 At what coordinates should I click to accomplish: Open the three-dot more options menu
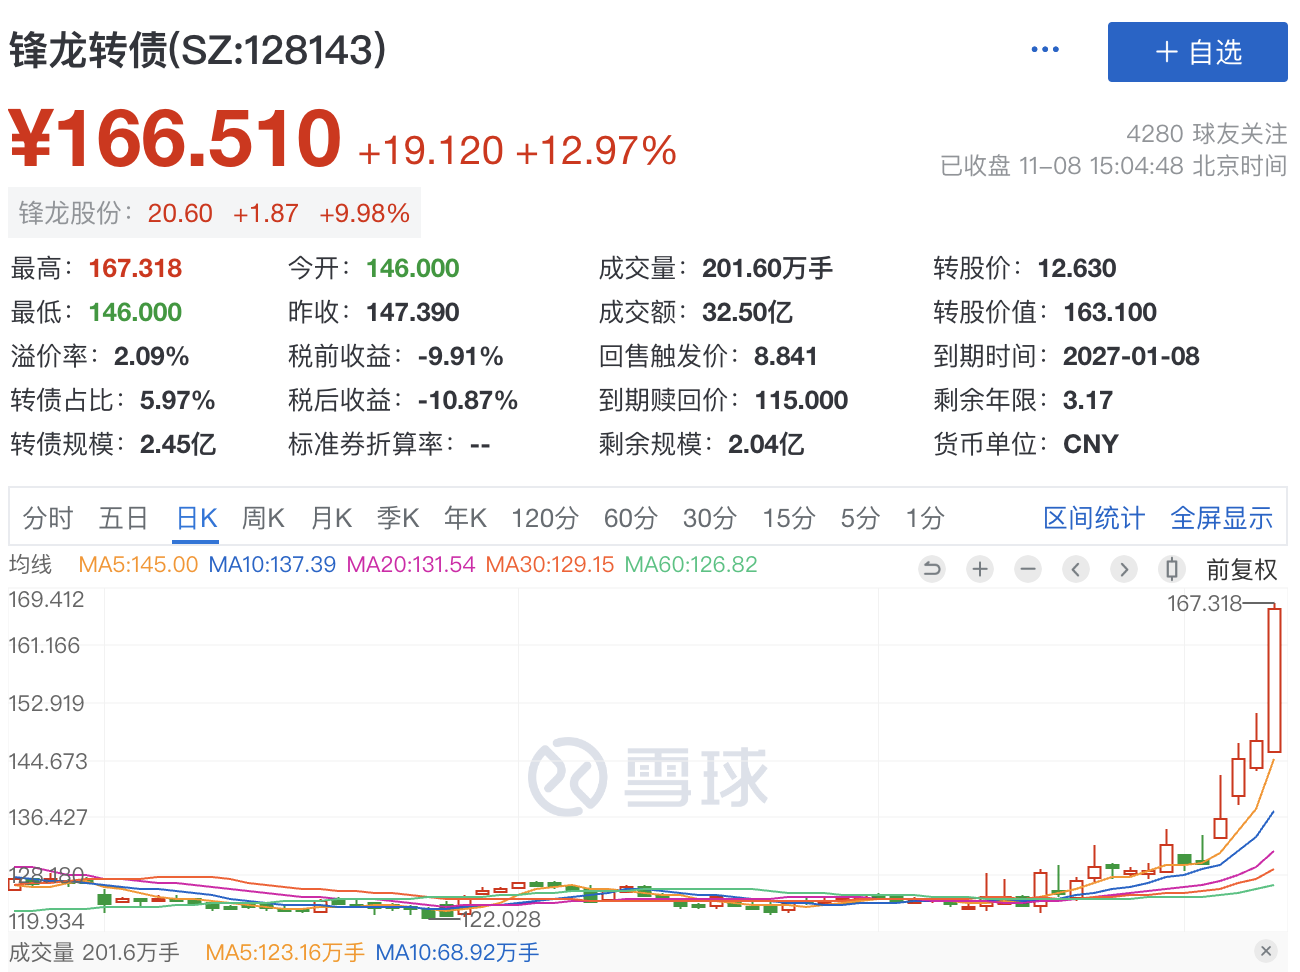[x=1045, y=50]
